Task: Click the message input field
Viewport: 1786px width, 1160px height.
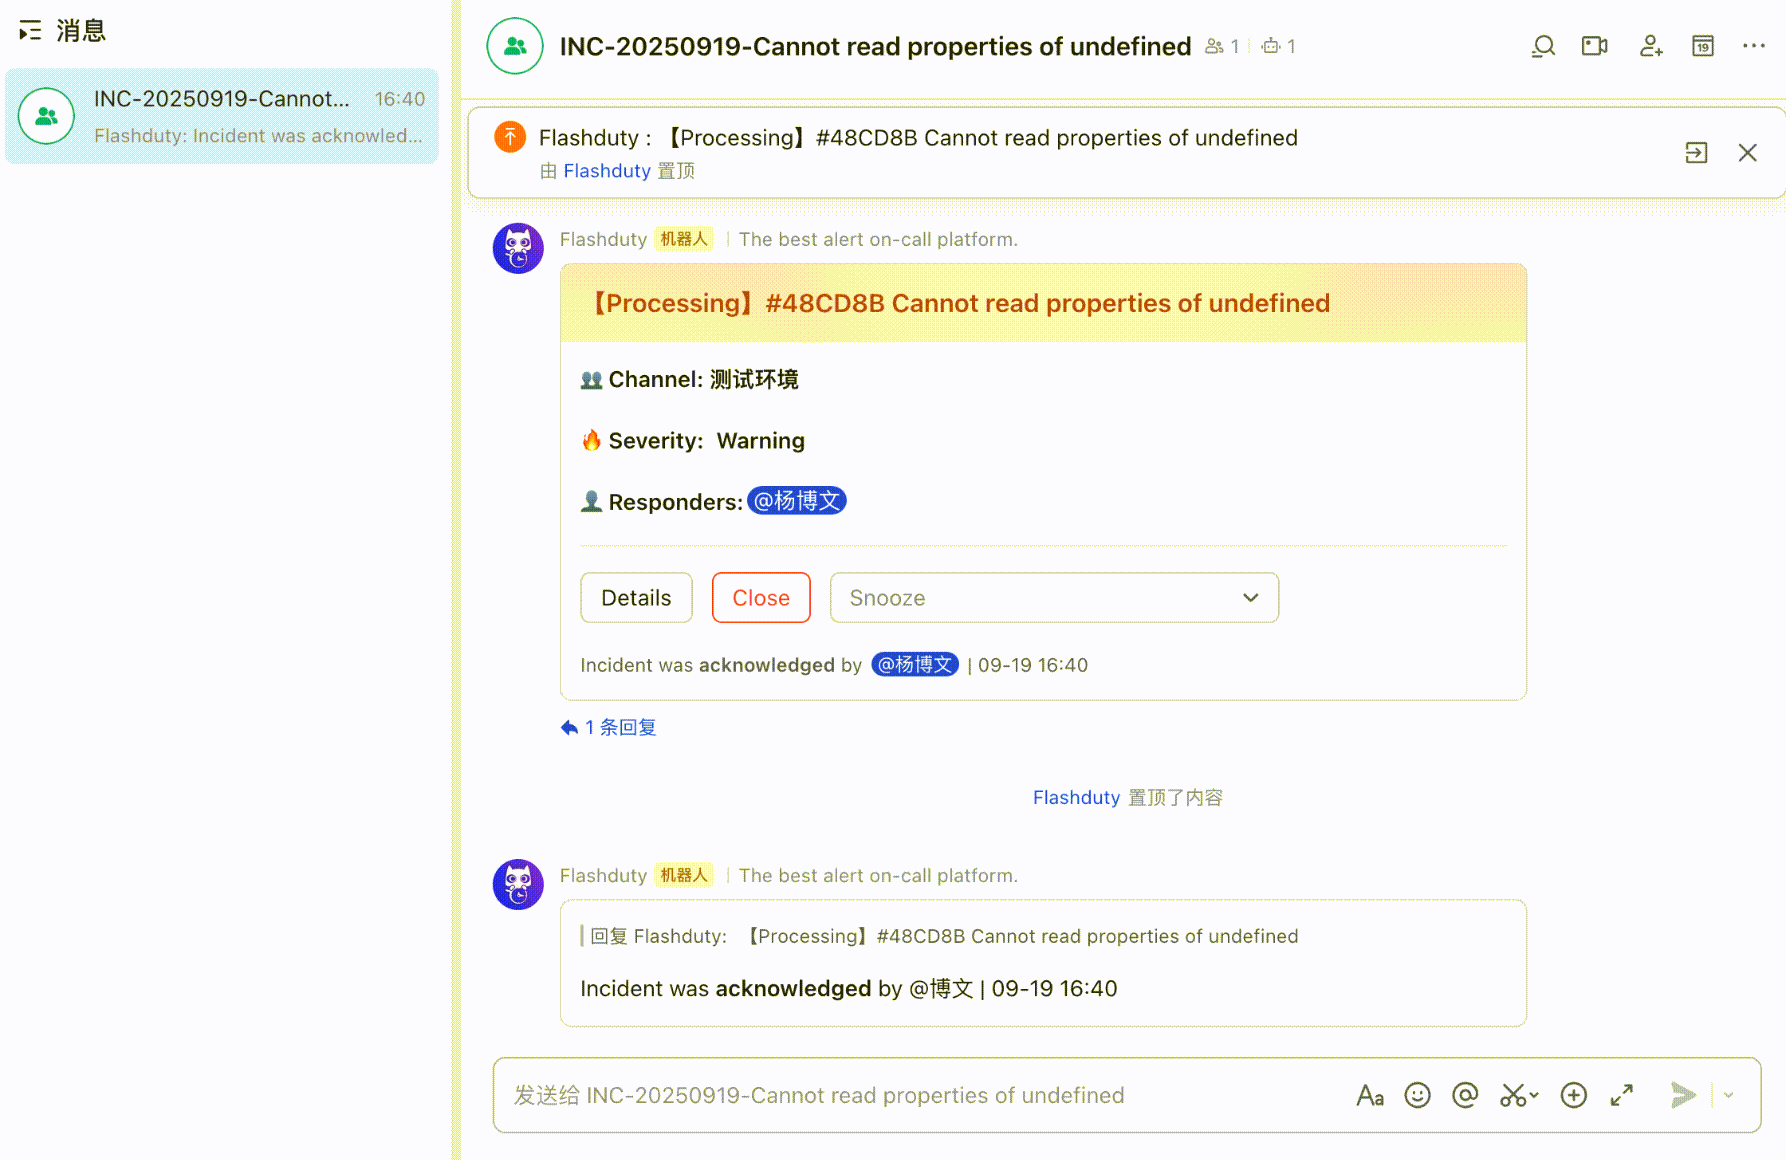Action: tap(900, 1096)
